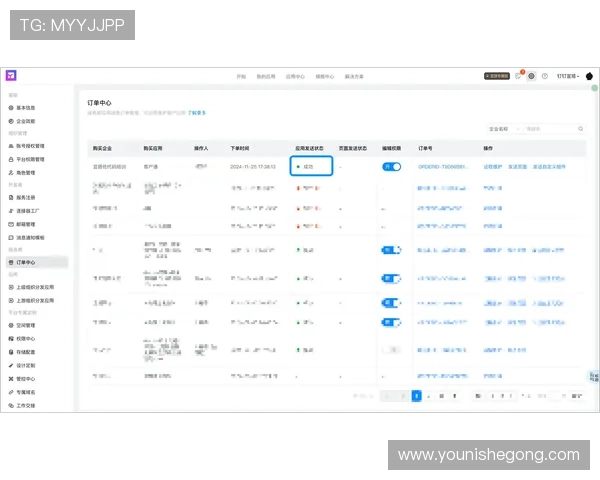
Task: Open 基本信息 in the sidebar
Action: 22,108
